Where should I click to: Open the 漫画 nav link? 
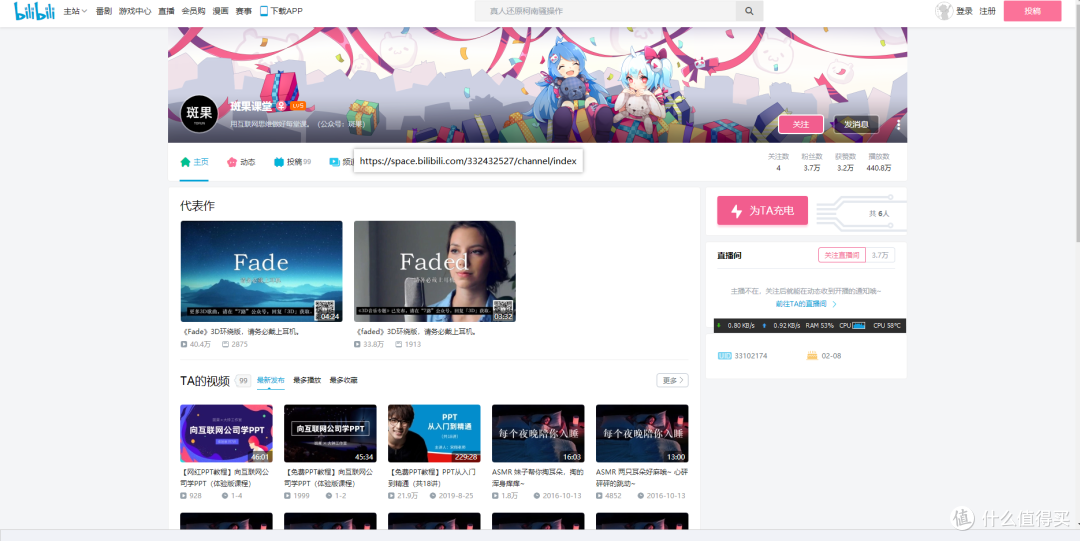(220, 11)
